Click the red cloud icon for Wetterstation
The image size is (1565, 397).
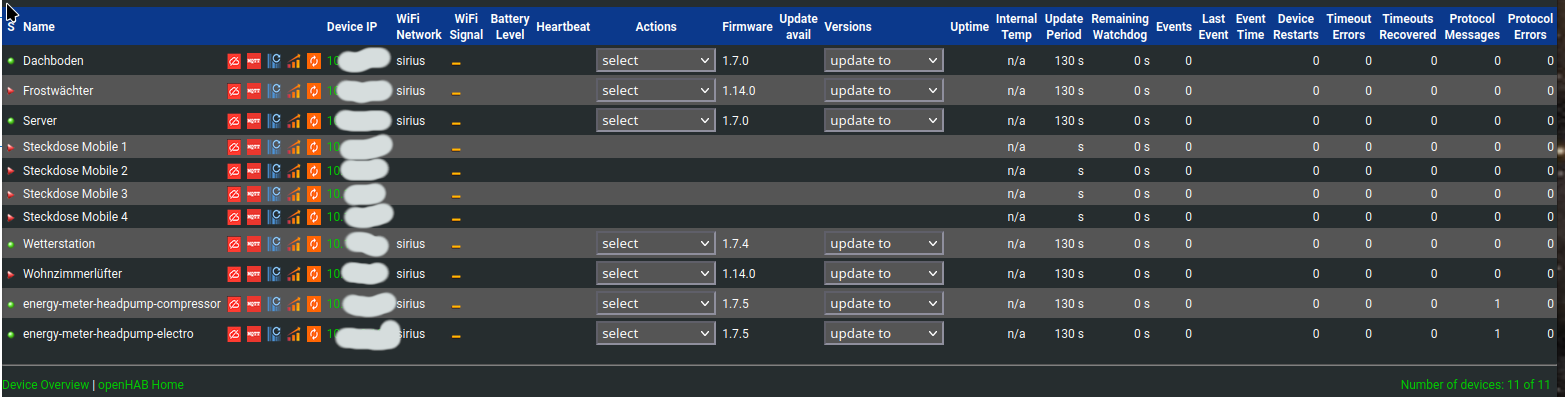tap(234, 244)
